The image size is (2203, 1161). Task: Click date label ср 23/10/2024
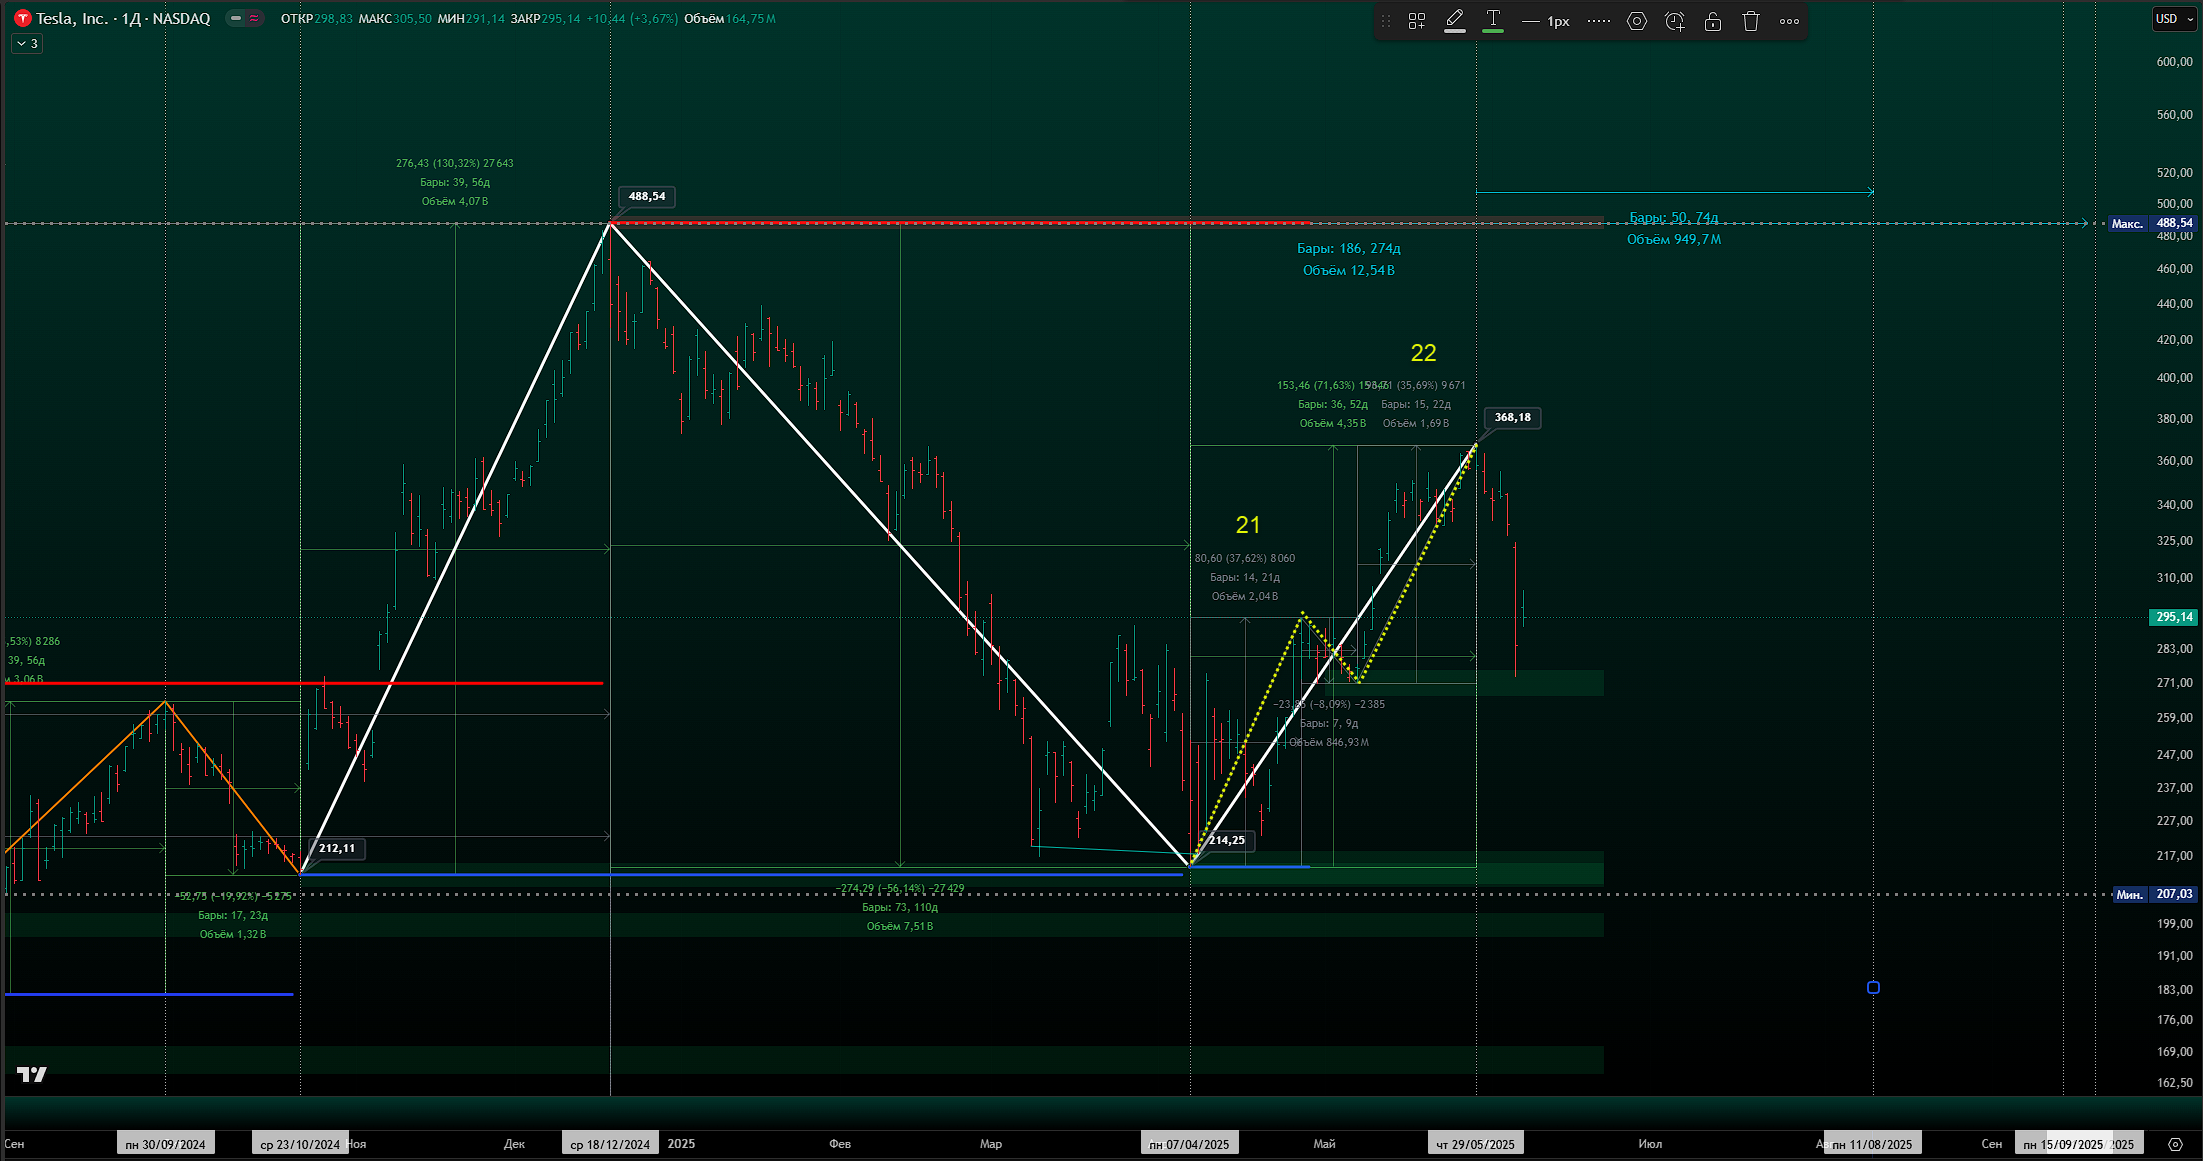[x=300, y=1144]
